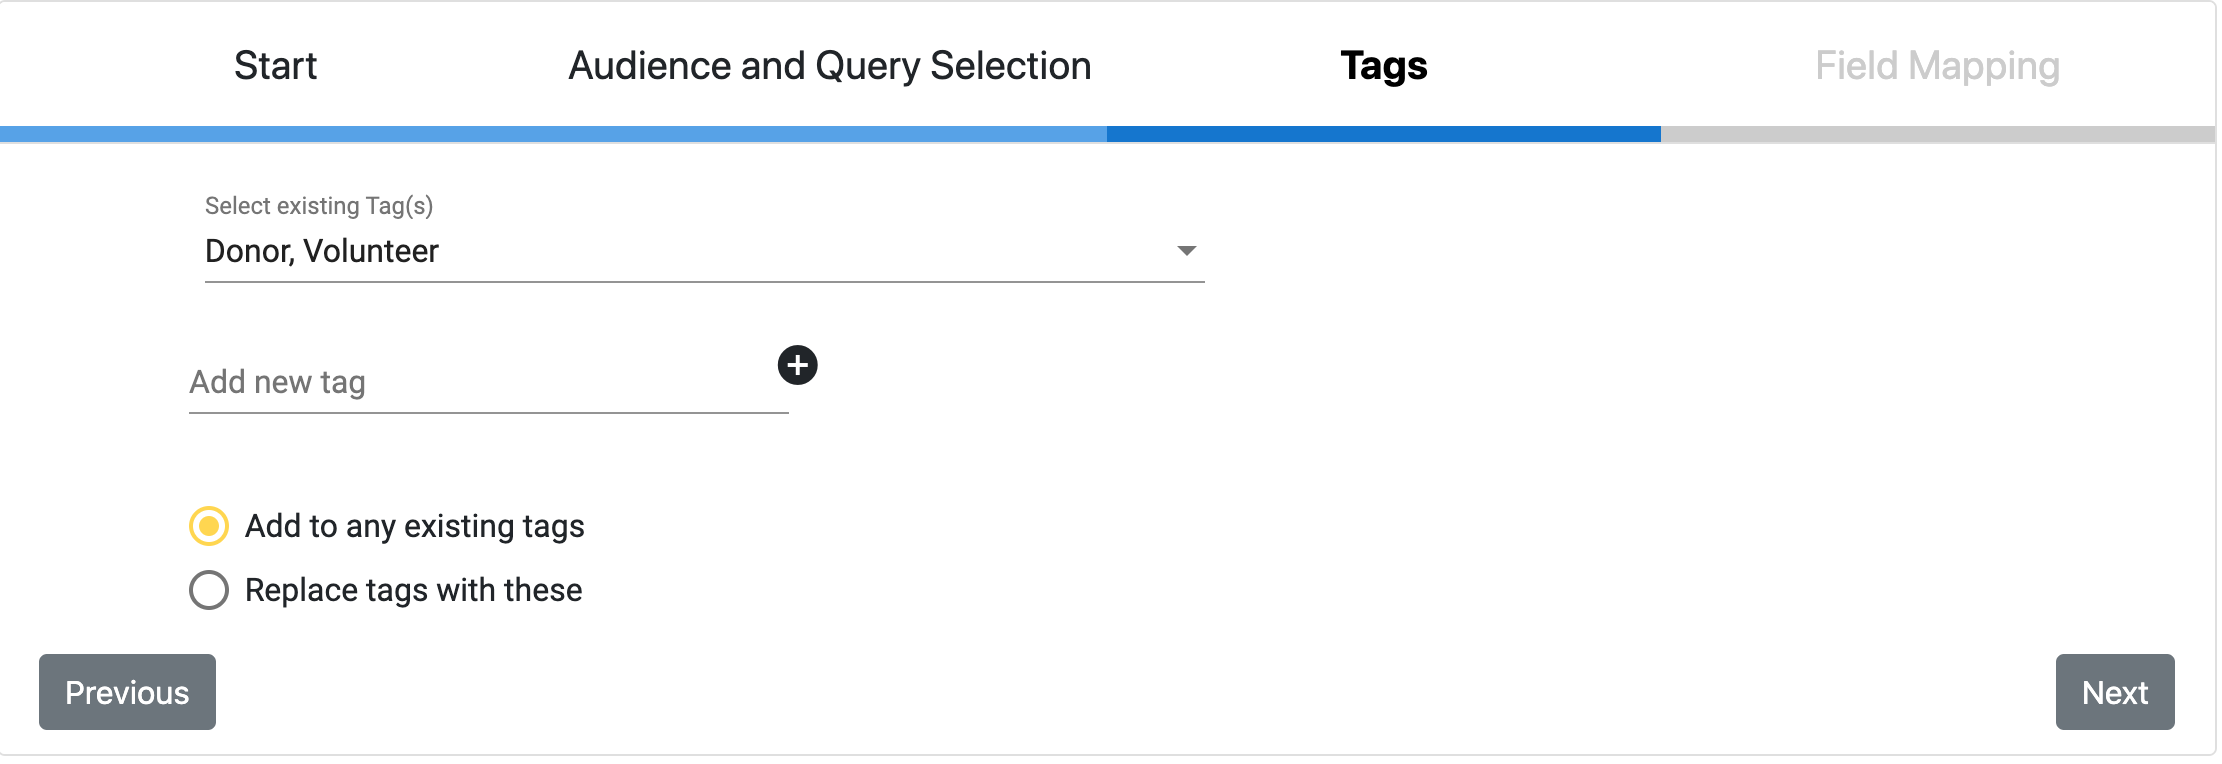Screen dimensions: 2222x764
Task: Click light blue progress segment under Start
Action: tap(276, 134)
